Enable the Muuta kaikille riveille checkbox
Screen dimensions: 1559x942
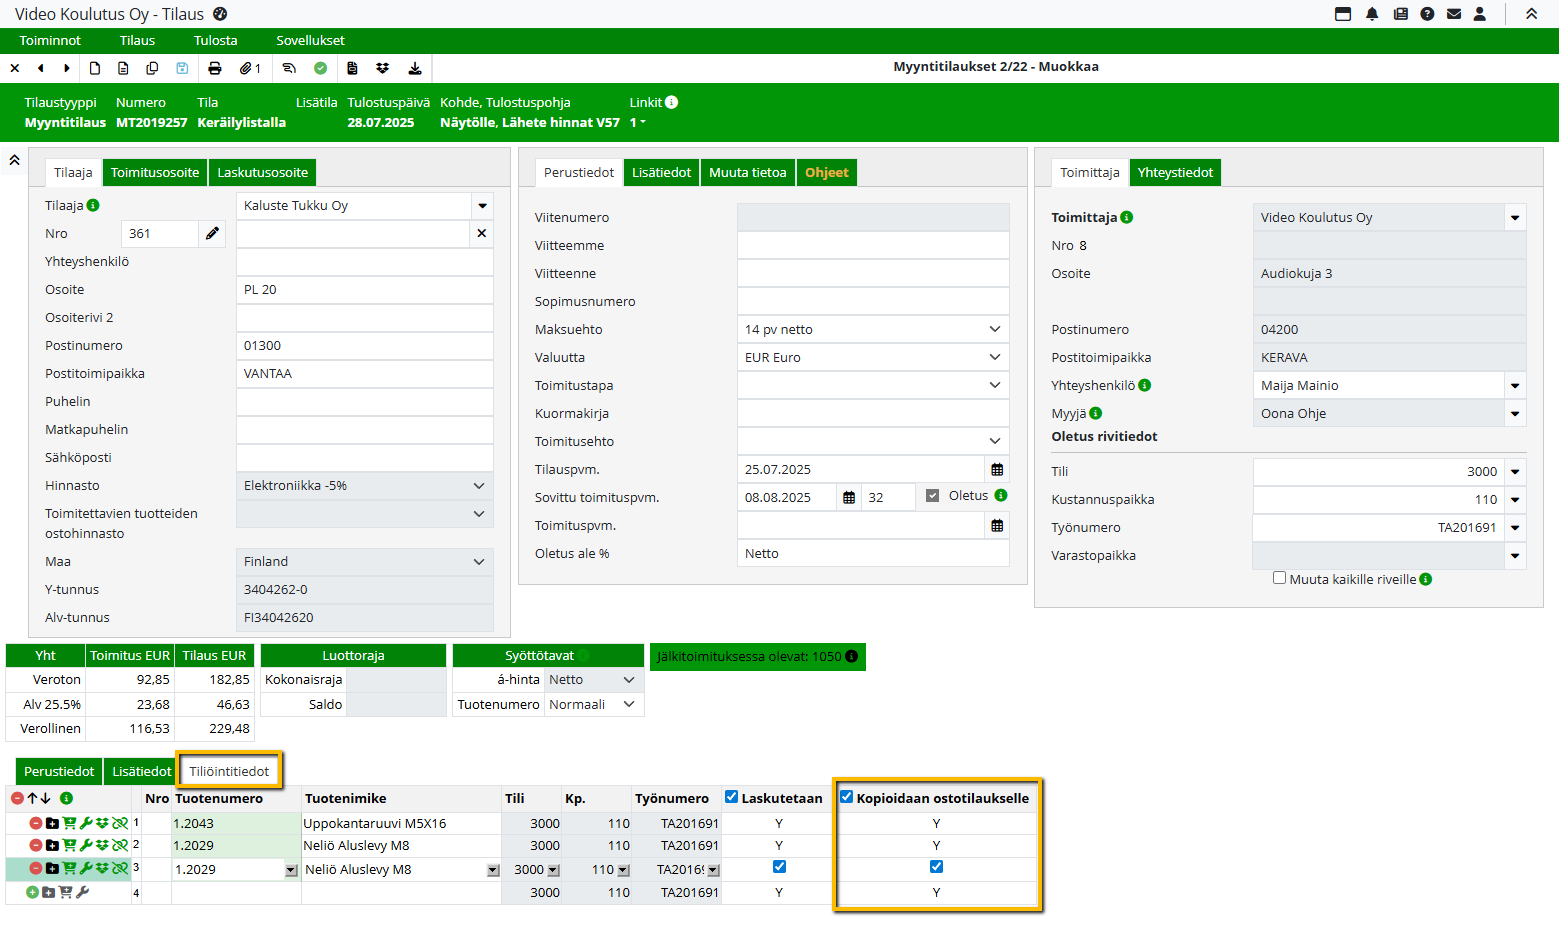[1279, 578]
